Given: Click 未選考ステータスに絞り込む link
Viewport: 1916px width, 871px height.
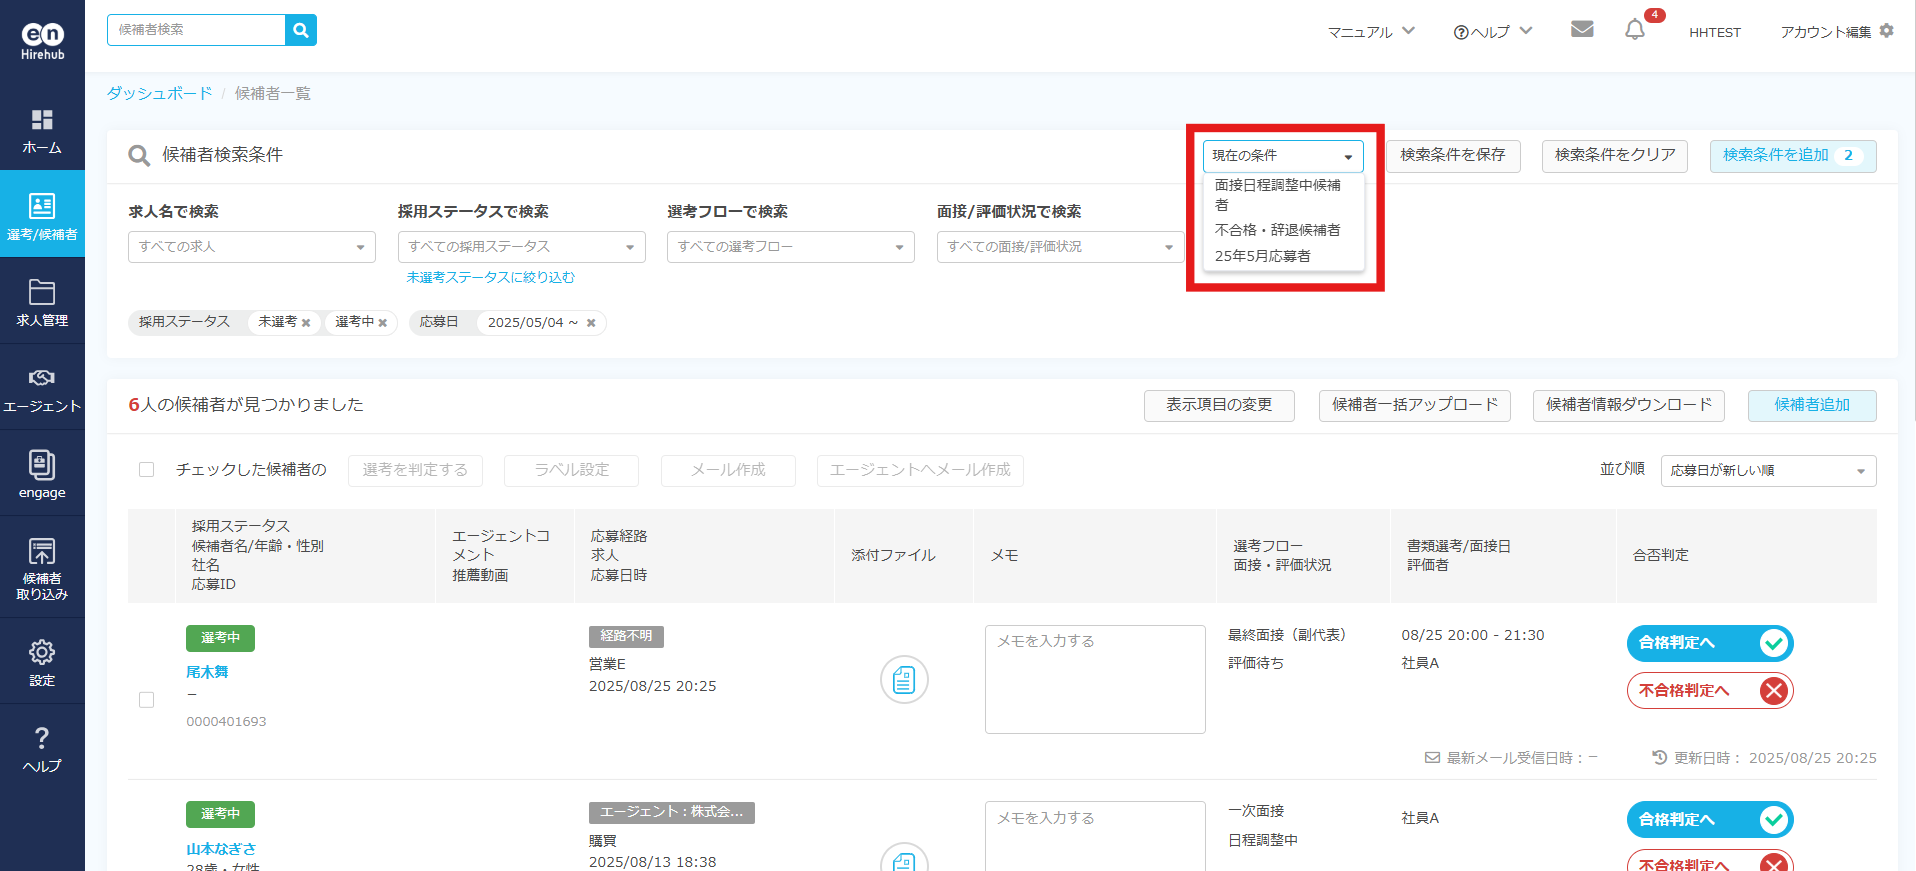Looking at the screenshot, I should point(490,278).
